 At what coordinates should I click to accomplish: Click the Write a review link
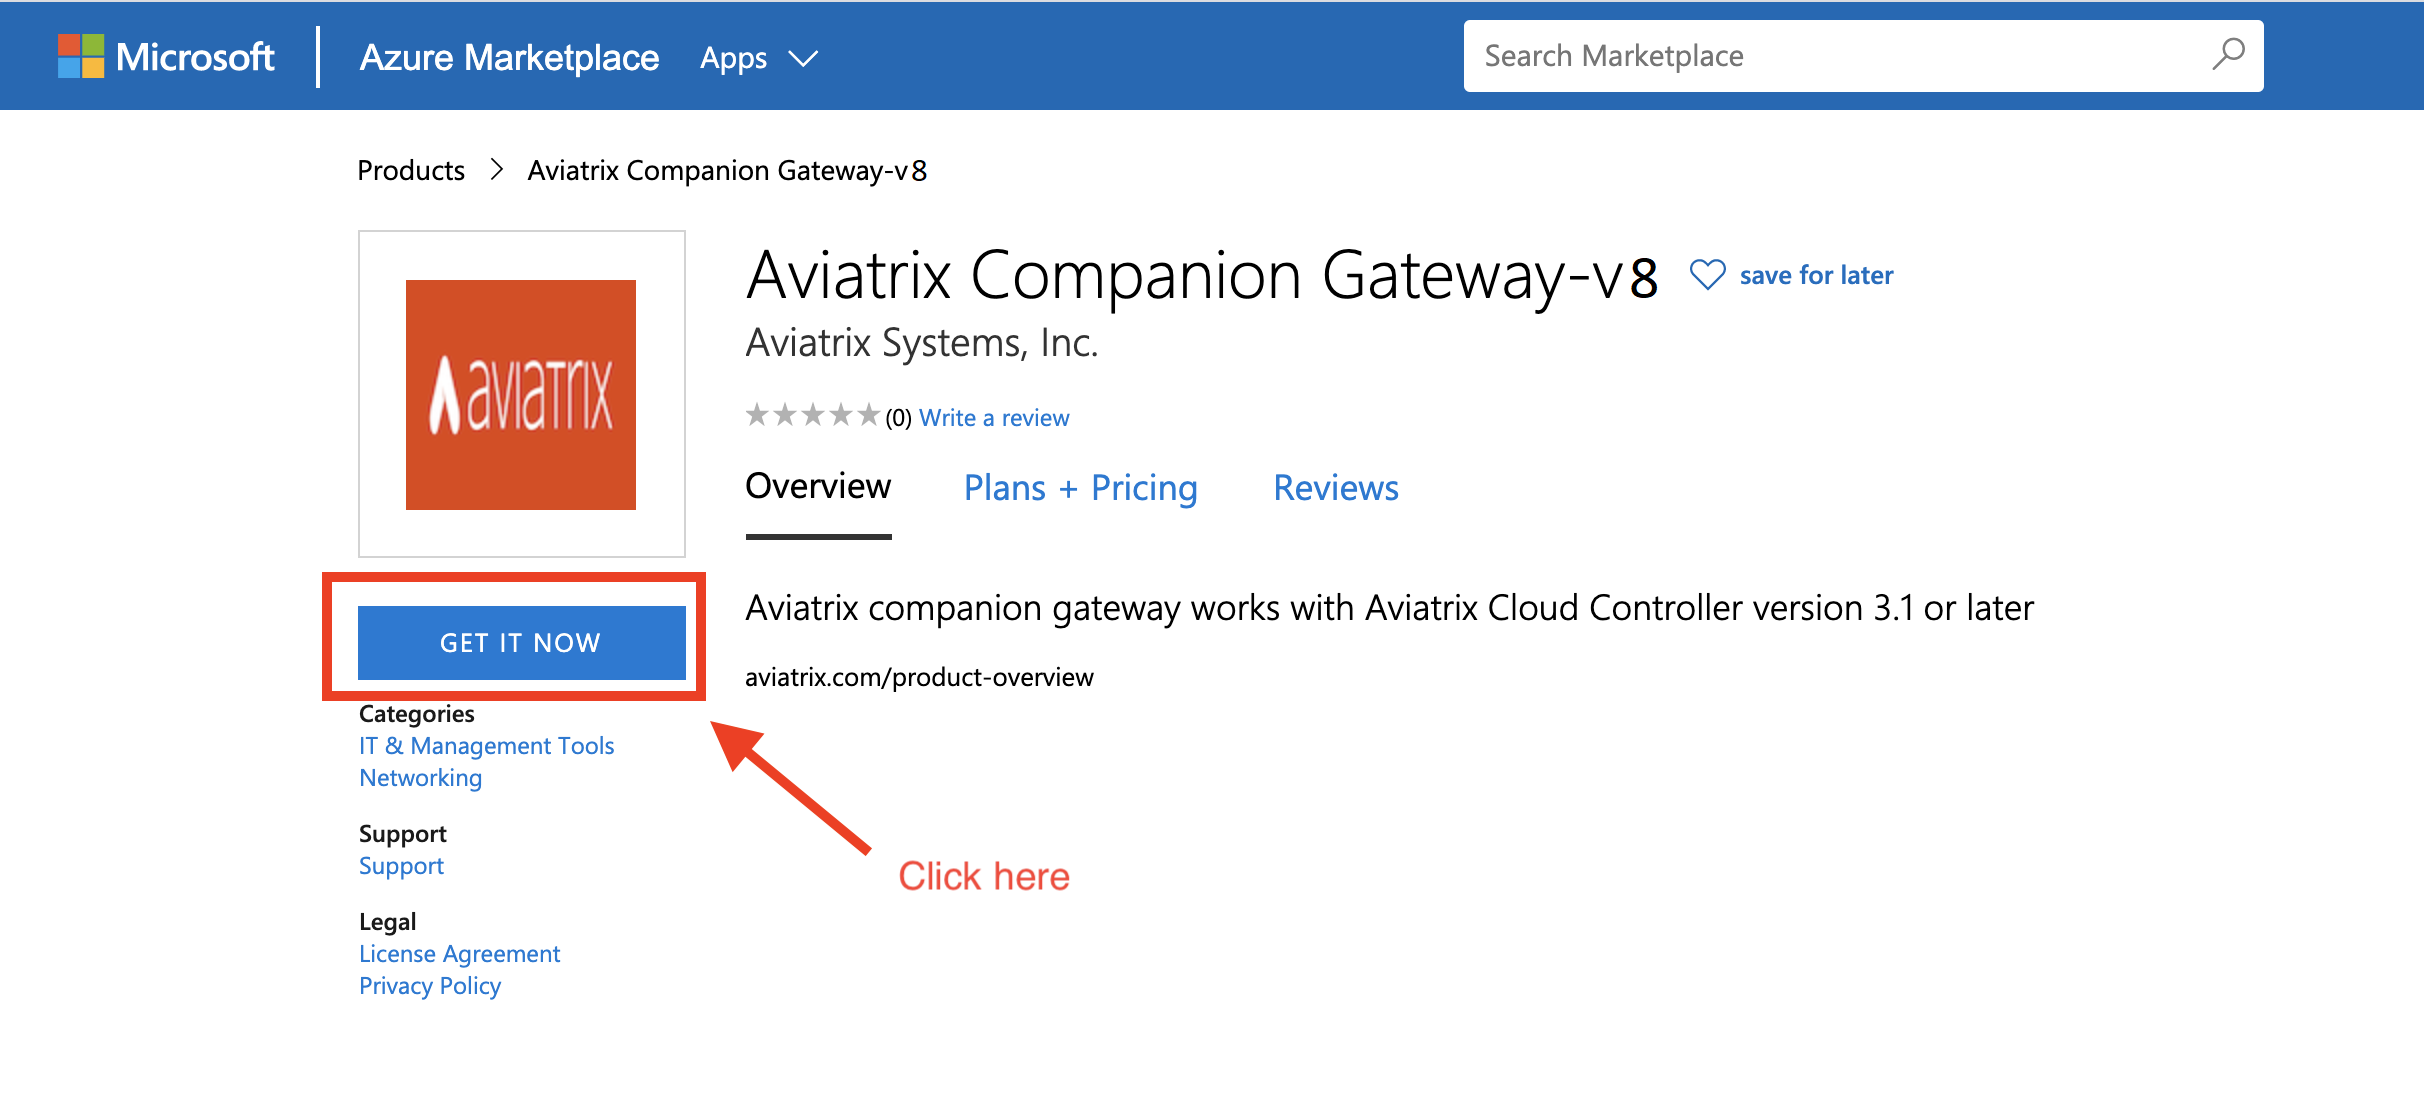point(993,417)
